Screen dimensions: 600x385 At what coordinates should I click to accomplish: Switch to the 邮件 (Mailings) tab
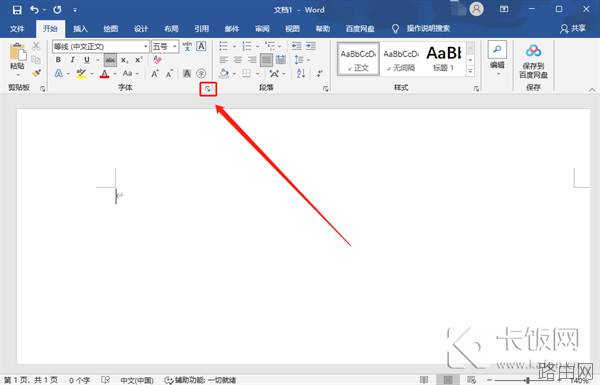[x=232, y=29]
